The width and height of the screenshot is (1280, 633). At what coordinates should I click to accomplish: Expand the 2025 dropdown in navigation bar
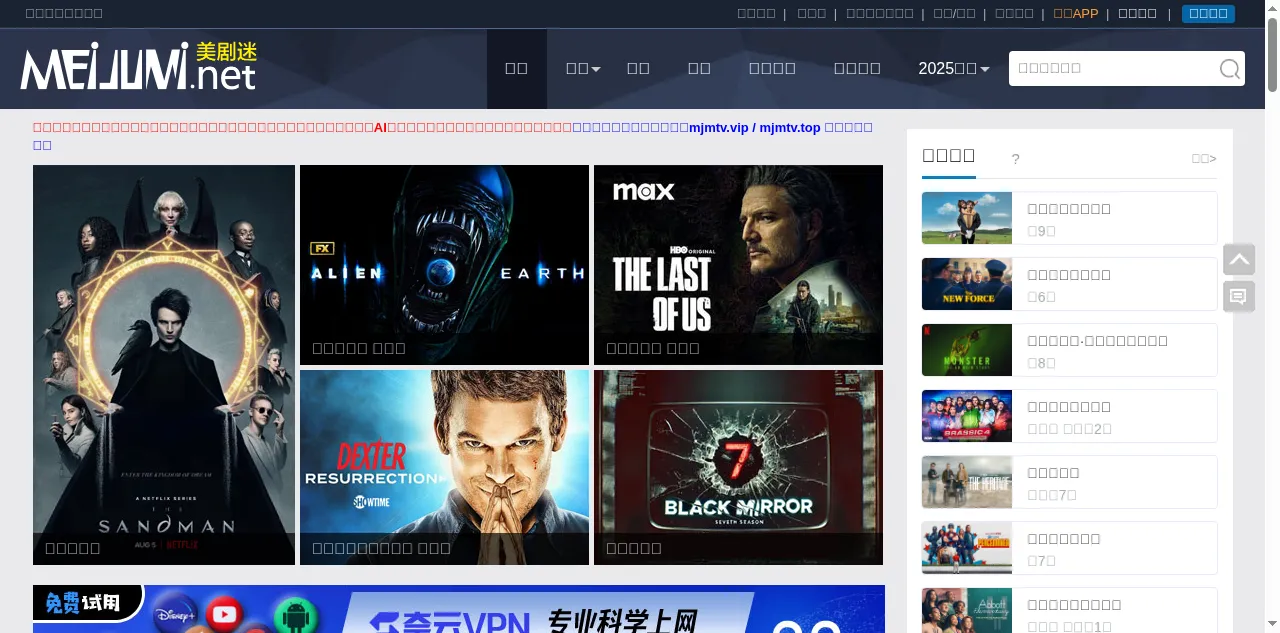click(x=953, y=68)
